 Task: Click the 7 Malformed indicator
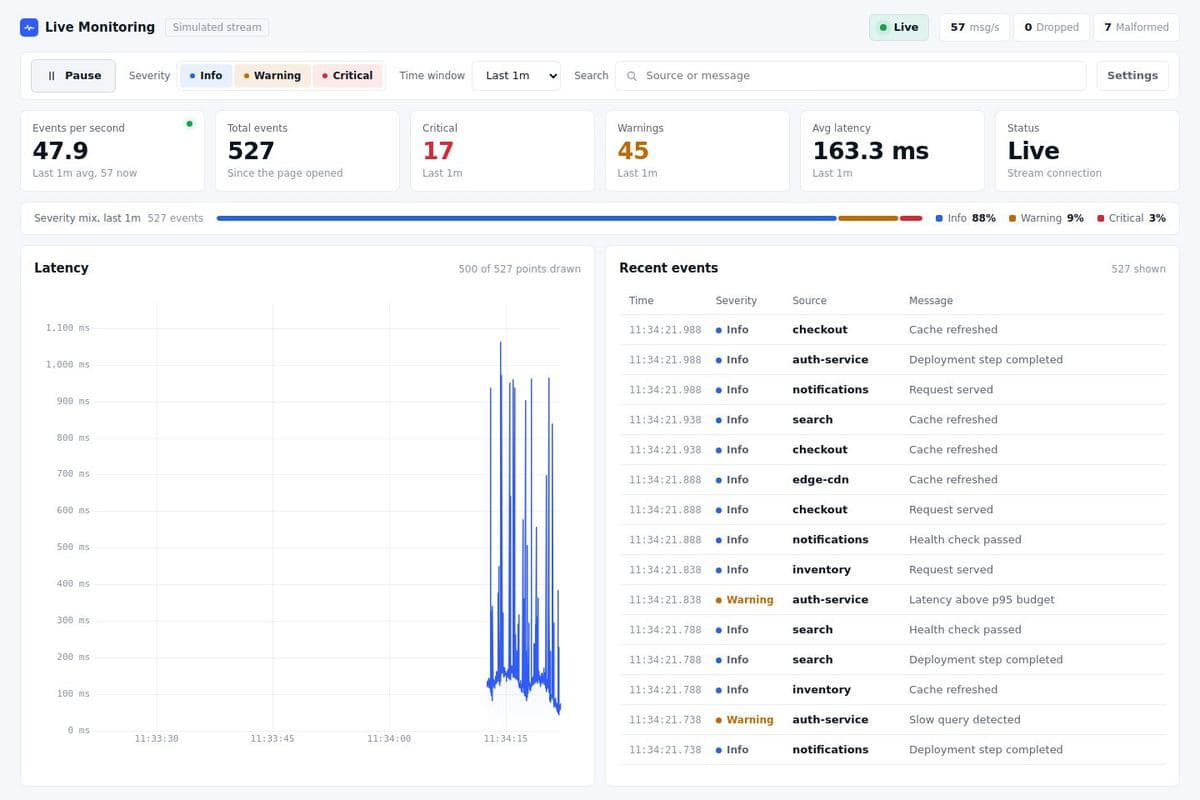[x=1136, y=27]
